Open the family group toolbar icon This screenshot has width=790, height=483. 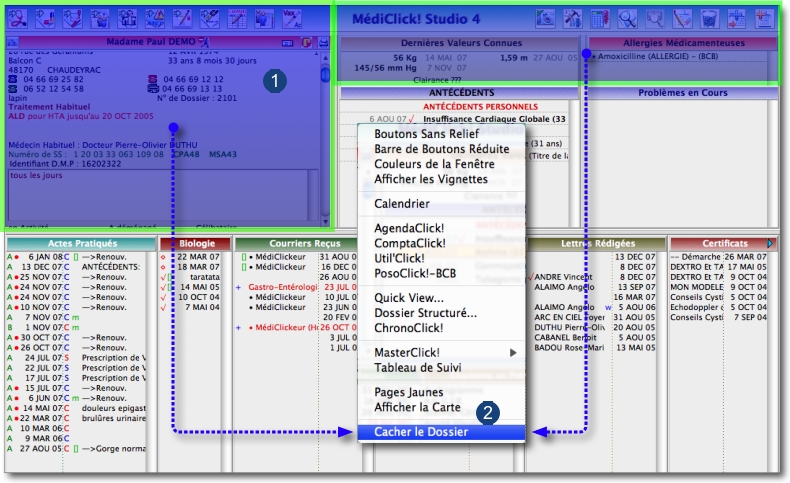(127, 19)
